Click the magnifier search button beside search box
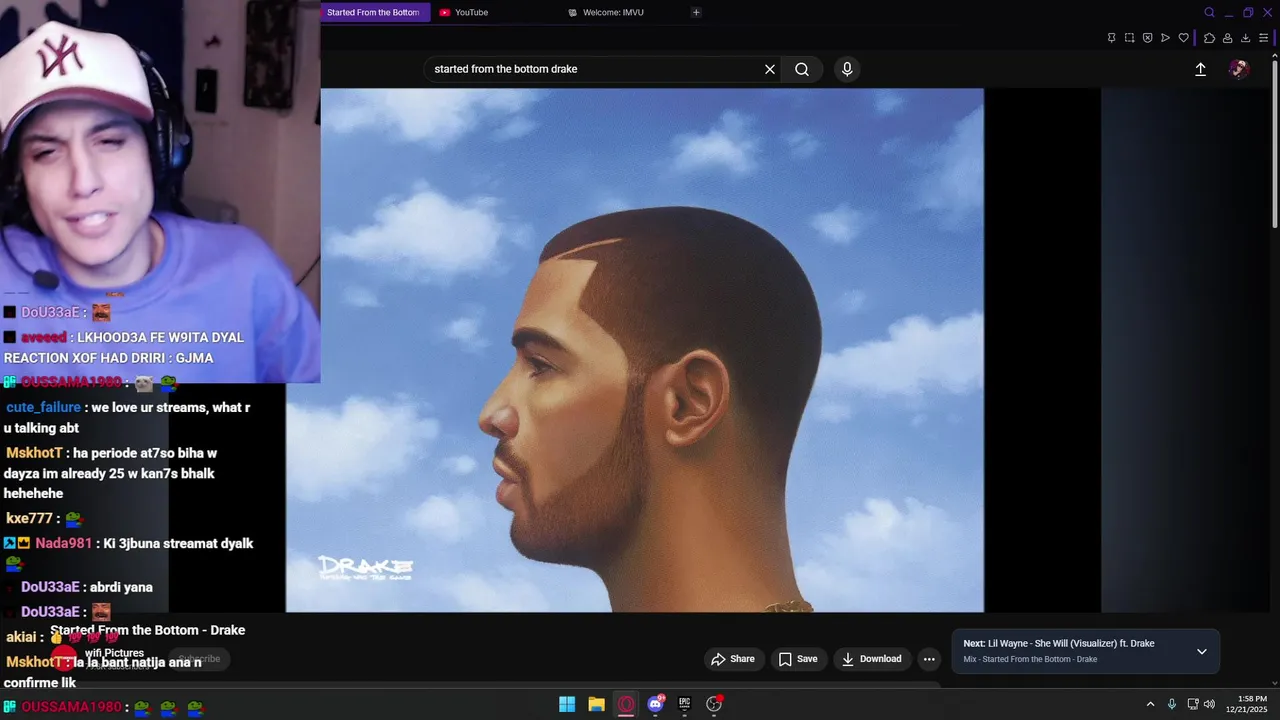Screen dimensions: 1280x720 click(802, 69)
